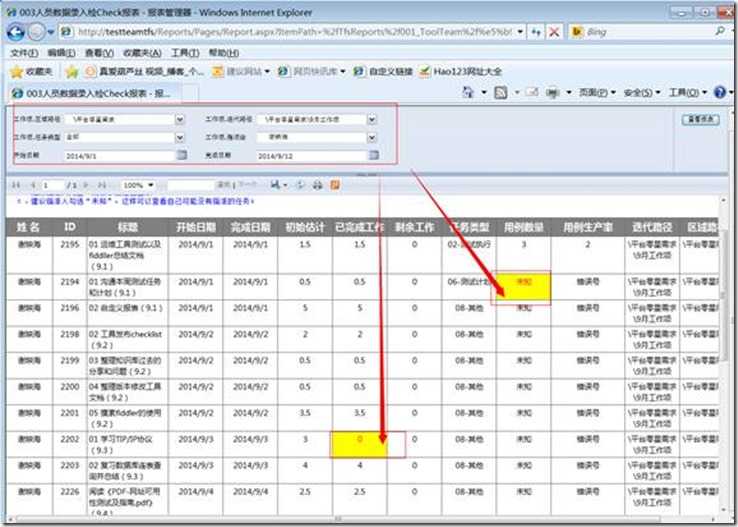Click the horizontal scrollbar at the bottom
Screen dimensions: 738x527
[x=338, y=519]
